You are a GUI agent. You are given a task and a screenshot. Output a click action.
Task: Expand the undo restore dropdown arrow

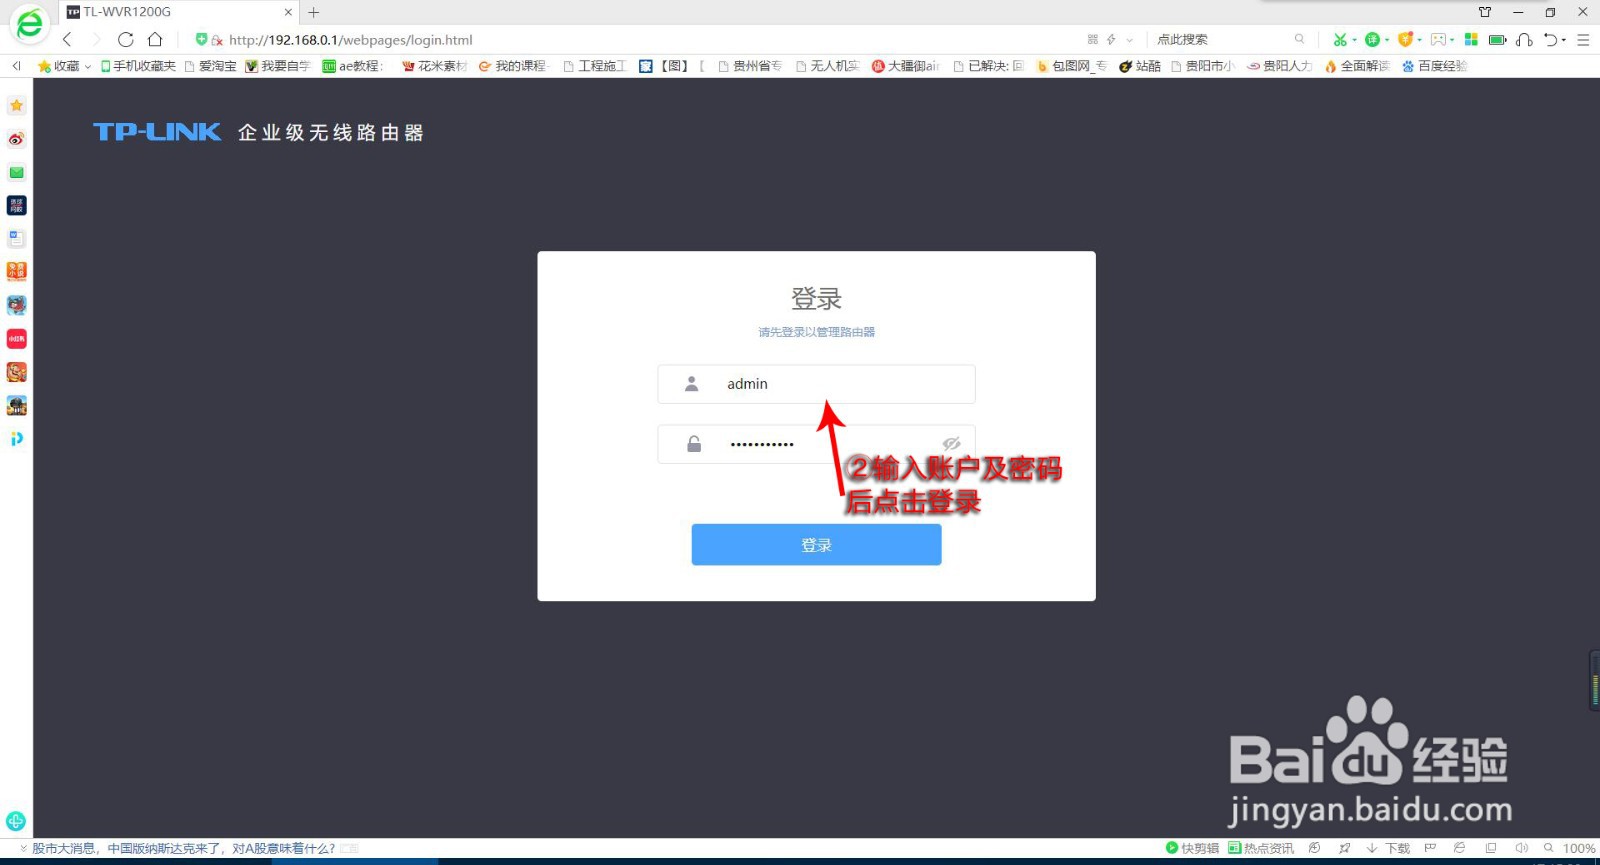coord(1564,40)
